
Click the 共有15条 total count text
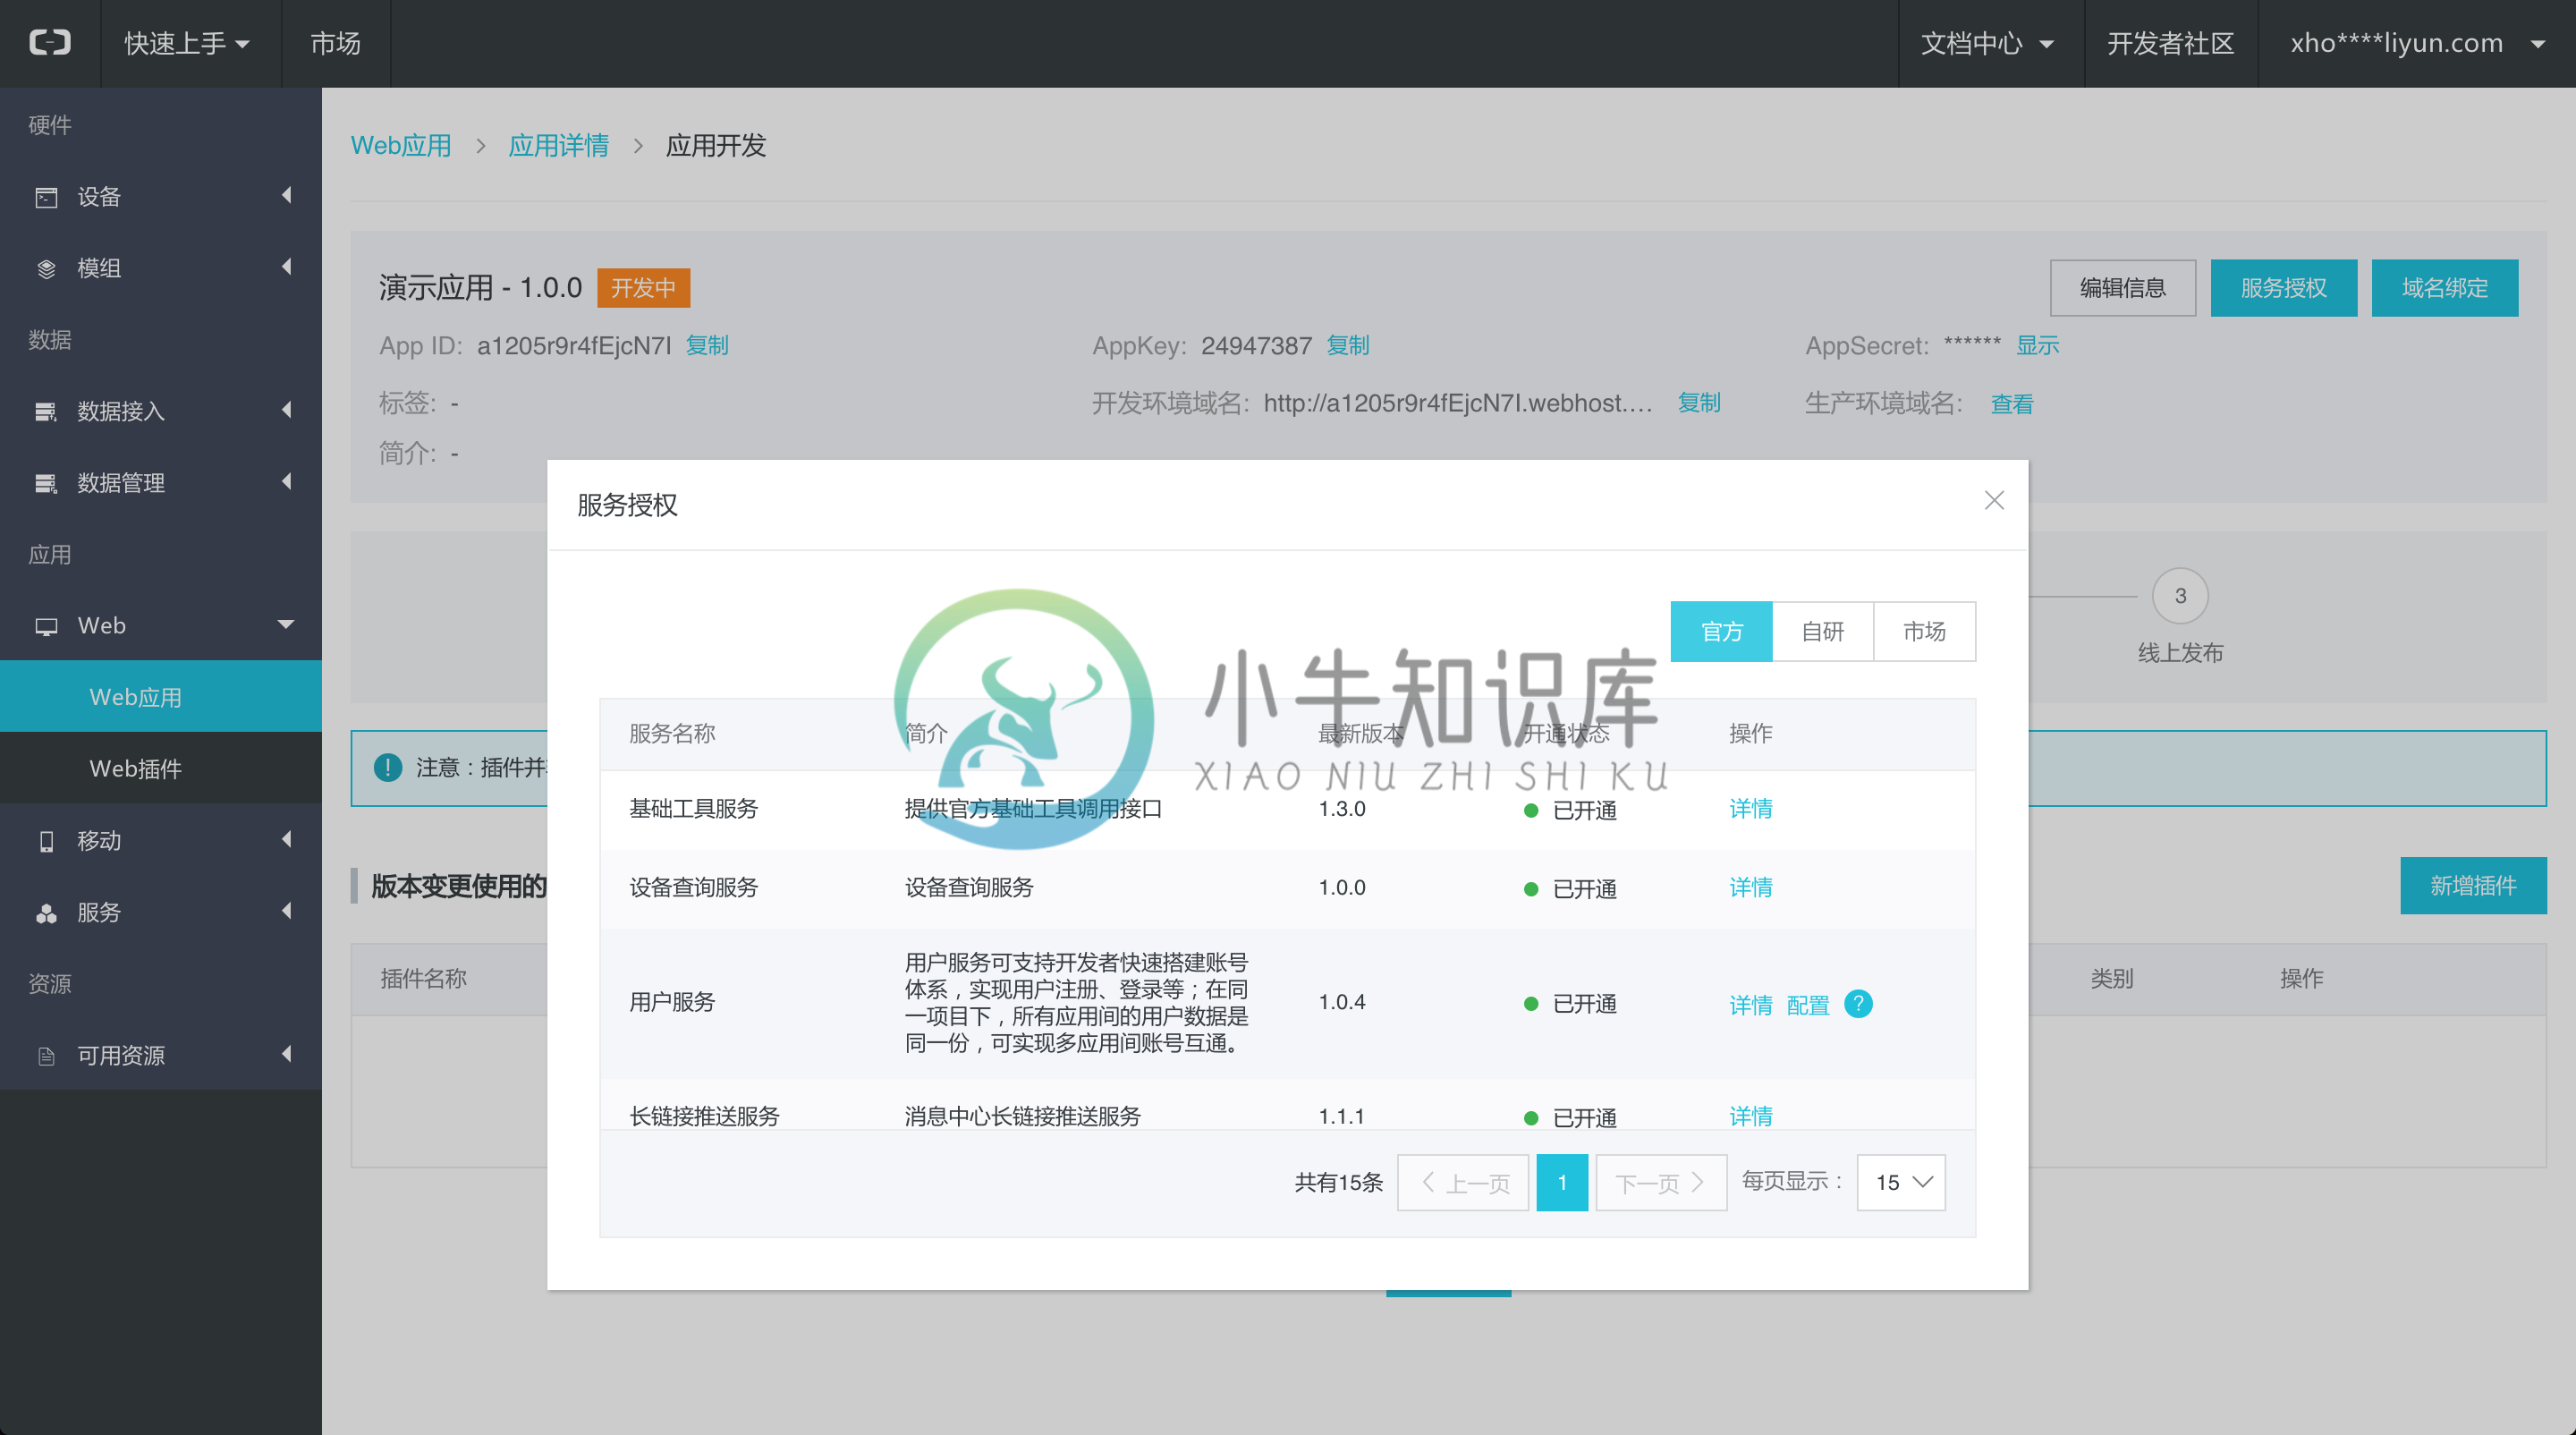point(1339,1183)
